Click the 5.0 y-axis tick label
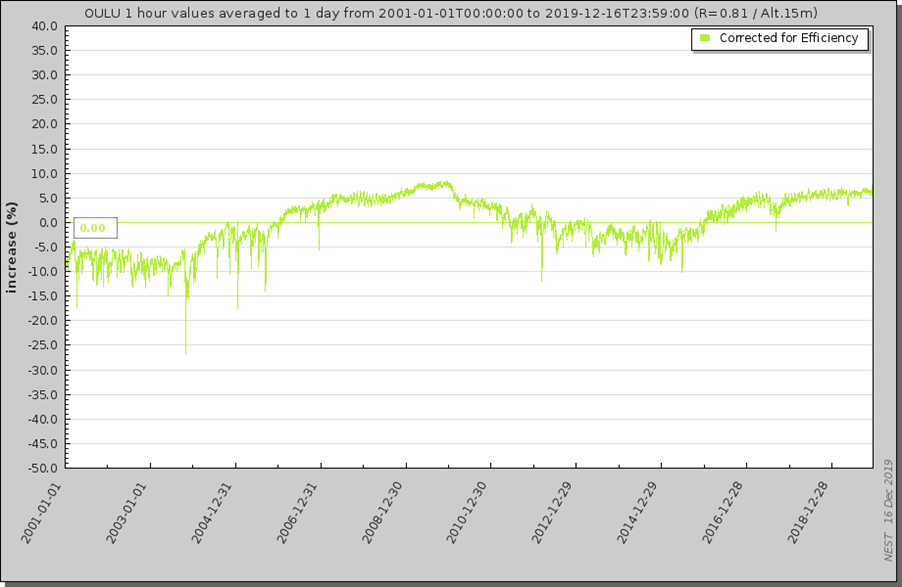The height and width of the screenshot is (587, 902). click(x=48, y=199)
